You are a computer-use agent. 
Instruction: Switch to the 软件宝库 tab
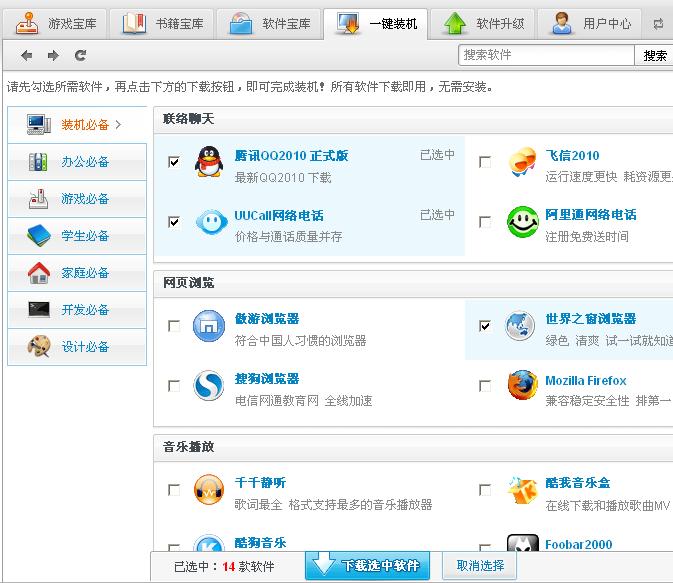point(269,24)
